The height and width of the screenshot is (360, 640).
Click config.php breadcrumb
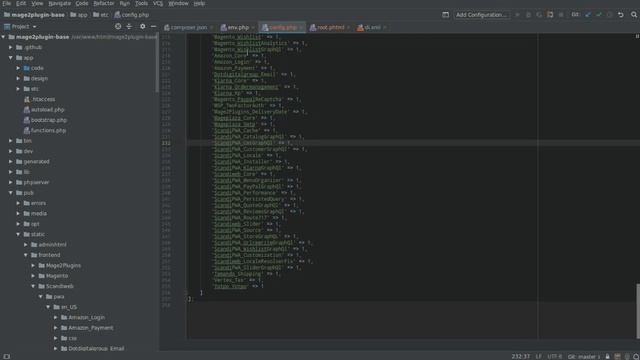[x=132, y=15]
